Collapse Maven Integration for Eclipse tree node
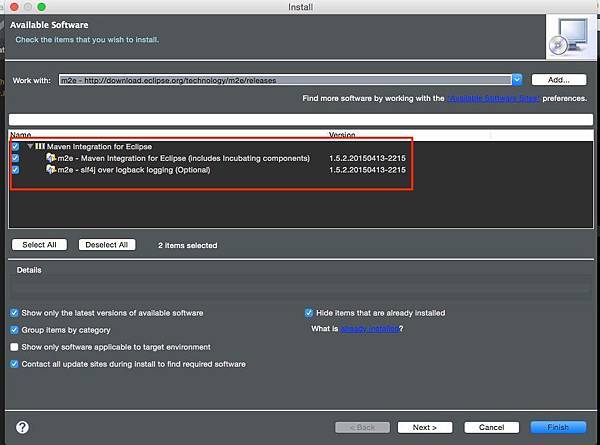Screen dimensions: 600x445 click(30, 147)
